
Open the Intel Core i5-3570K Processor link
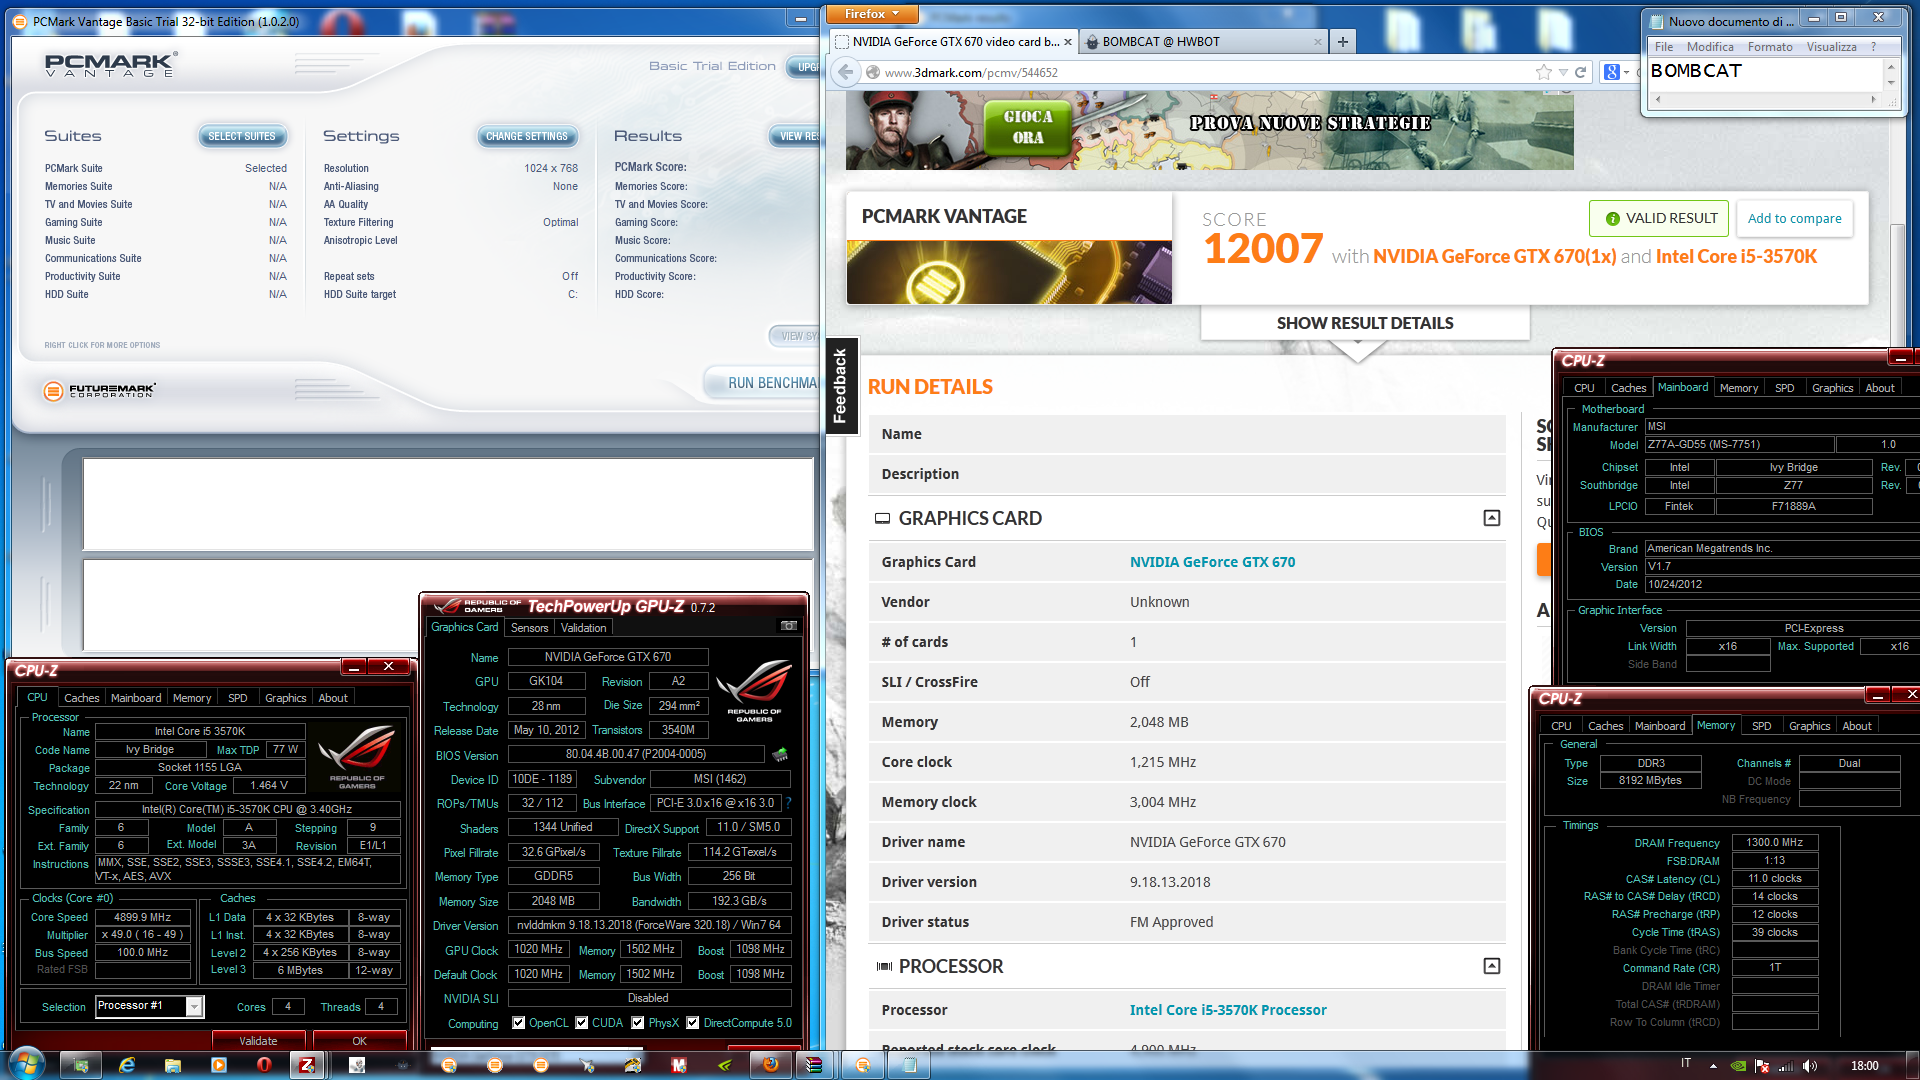pos(1228,1010)
